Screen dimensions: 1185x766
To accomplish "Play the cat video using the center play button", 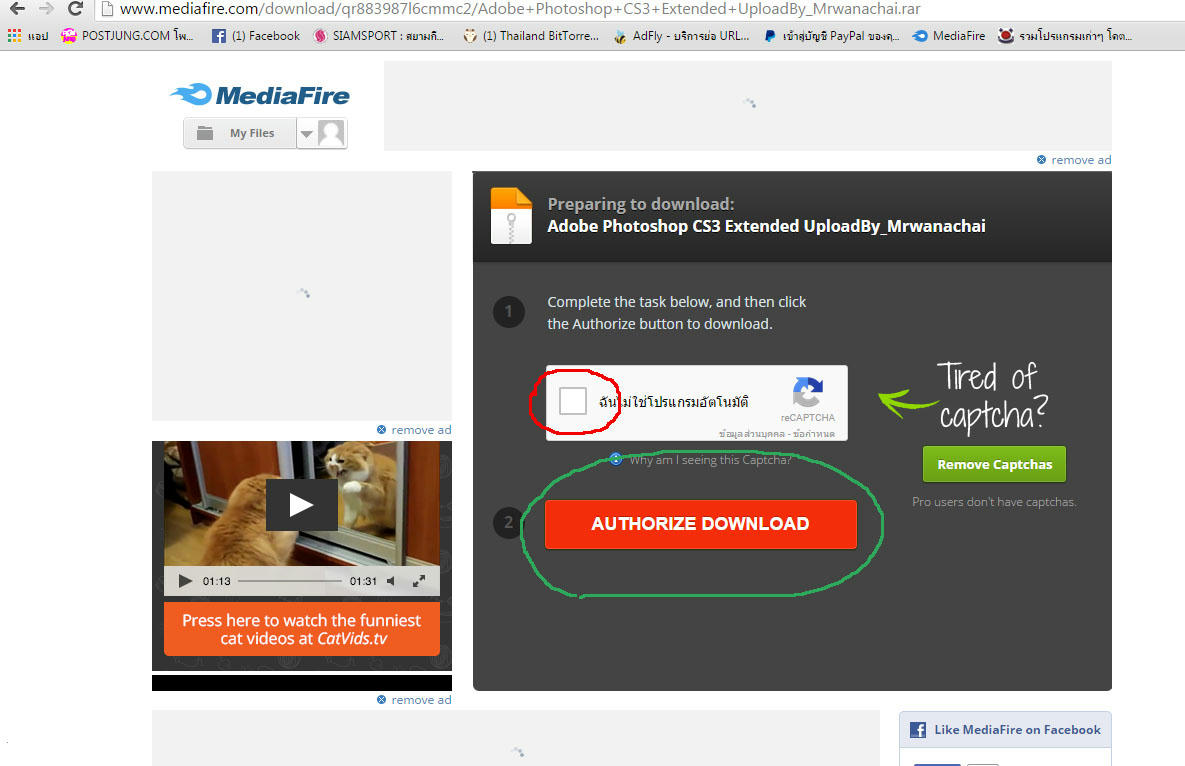I will tap(301, 505).
